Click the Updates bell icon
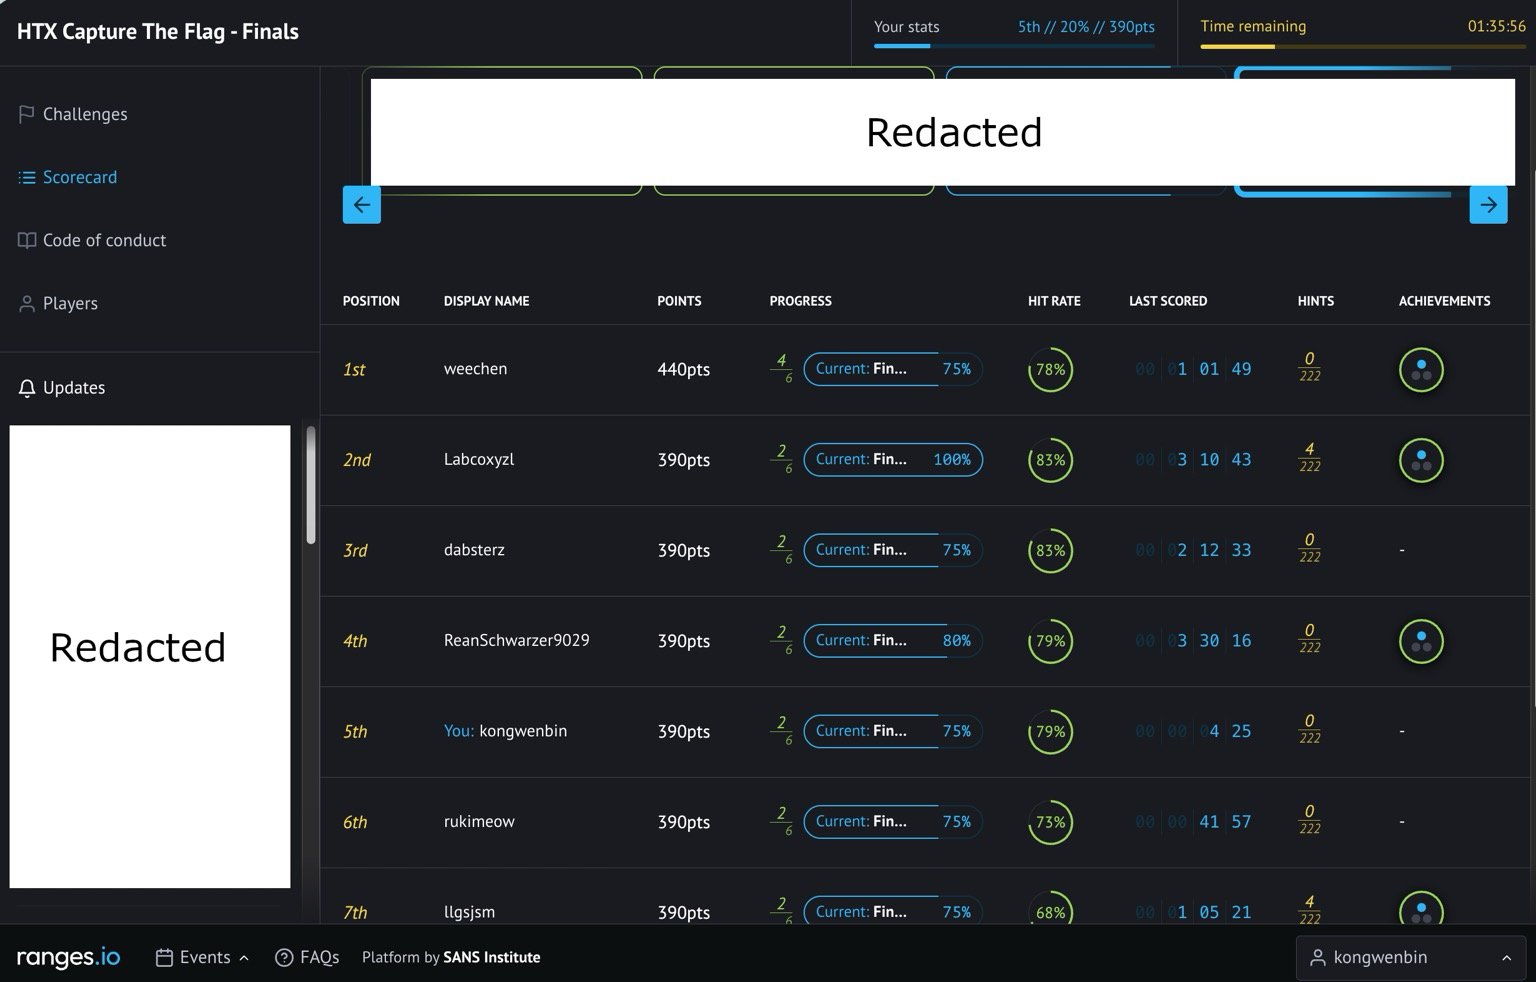 tap(26, 388)
